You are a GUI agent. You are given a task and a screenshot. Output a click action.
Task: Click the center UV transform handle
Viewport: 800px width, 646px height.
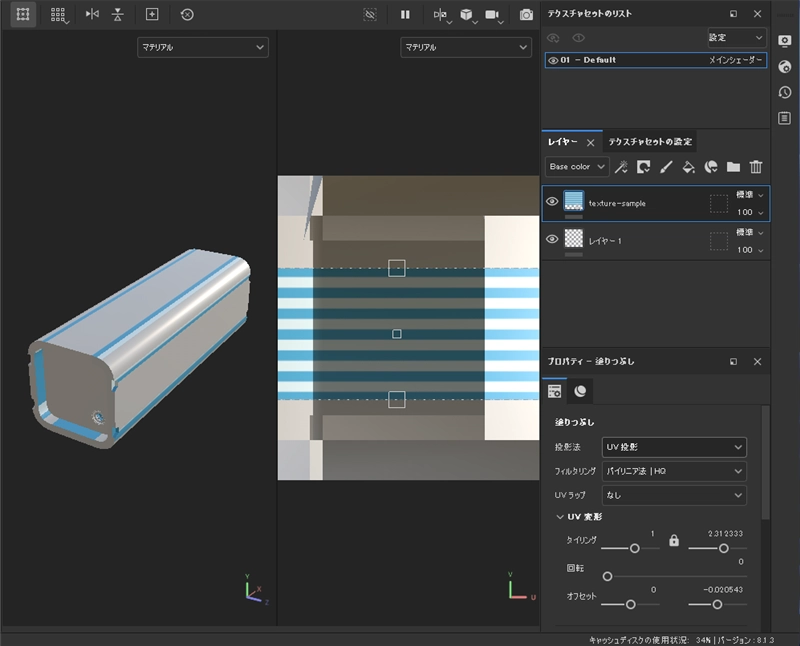click(x=397, y=334)
